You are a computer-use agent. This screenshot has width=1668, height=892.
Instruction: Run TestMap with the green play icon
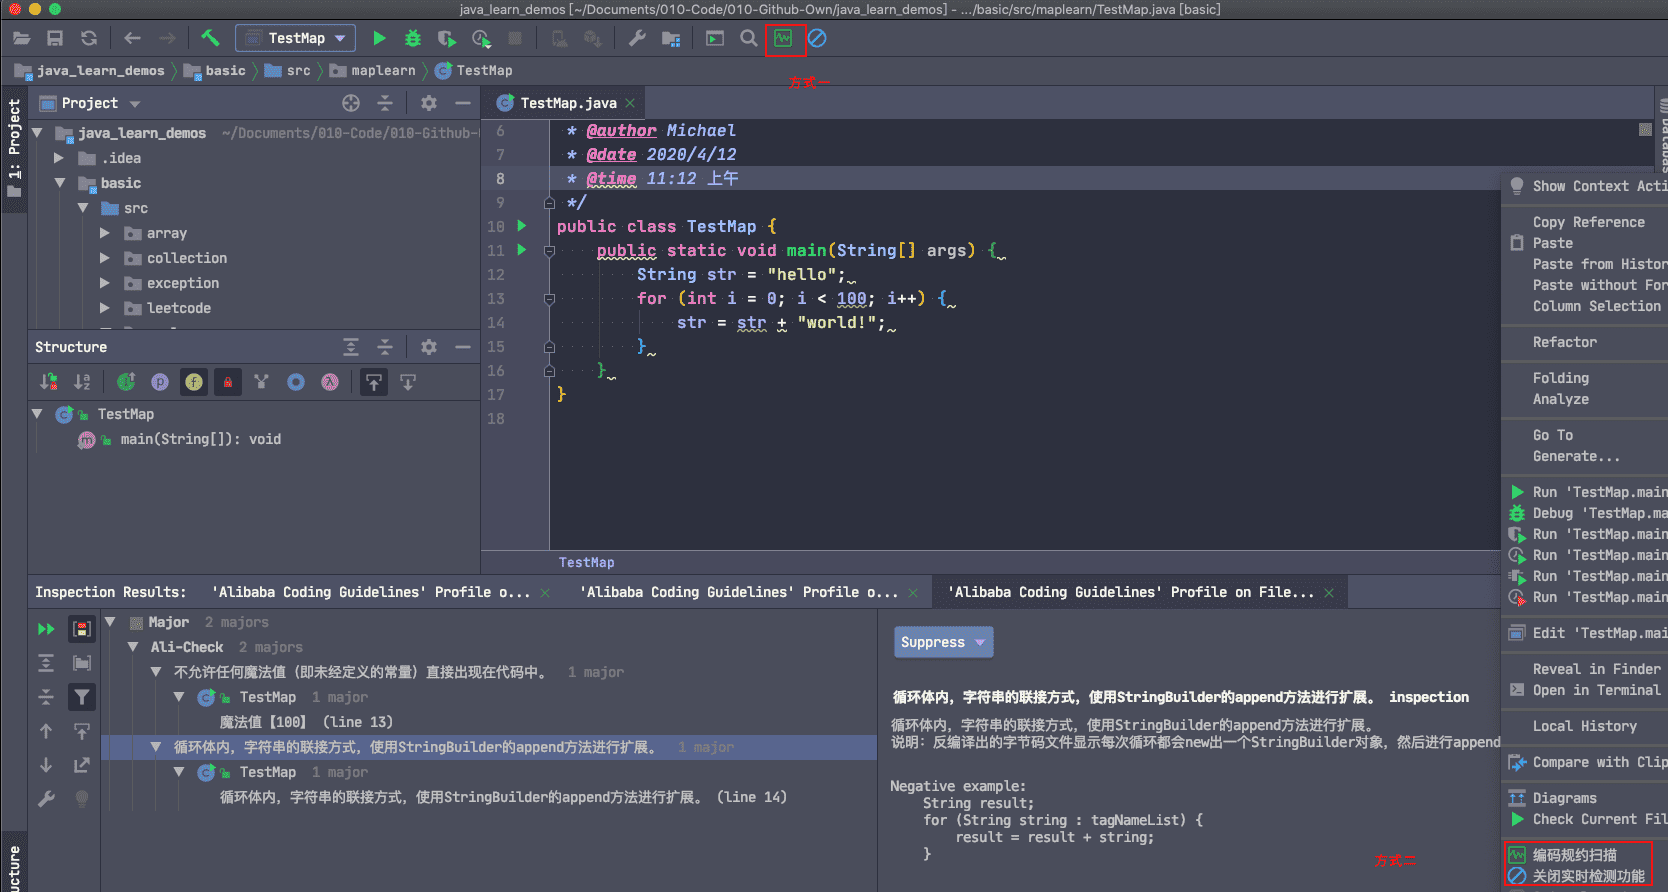coord(379,38)
